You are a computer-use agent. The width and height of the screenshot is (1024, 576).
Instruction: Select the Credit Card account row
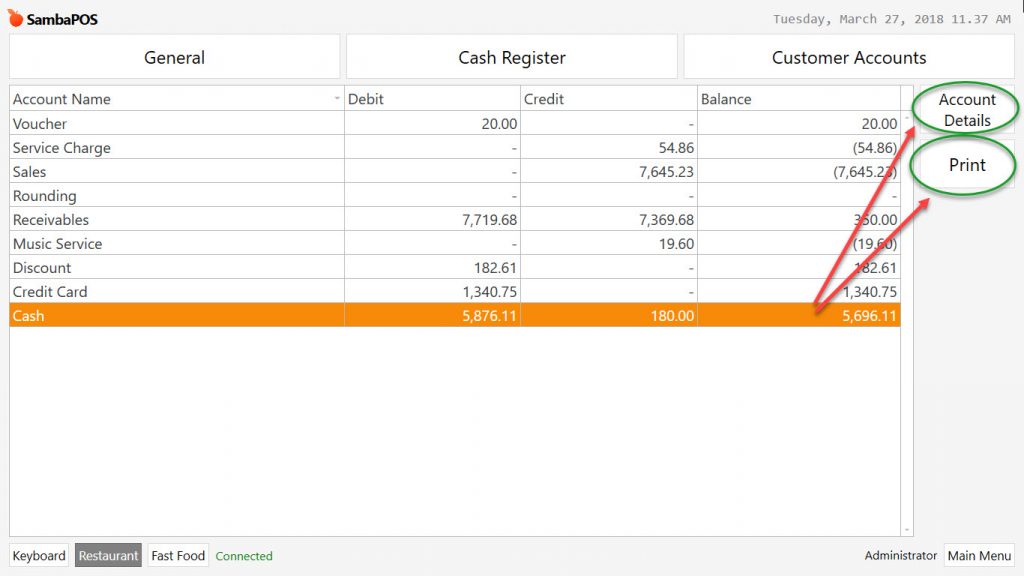pyautogui.click(x=455, y=292)
